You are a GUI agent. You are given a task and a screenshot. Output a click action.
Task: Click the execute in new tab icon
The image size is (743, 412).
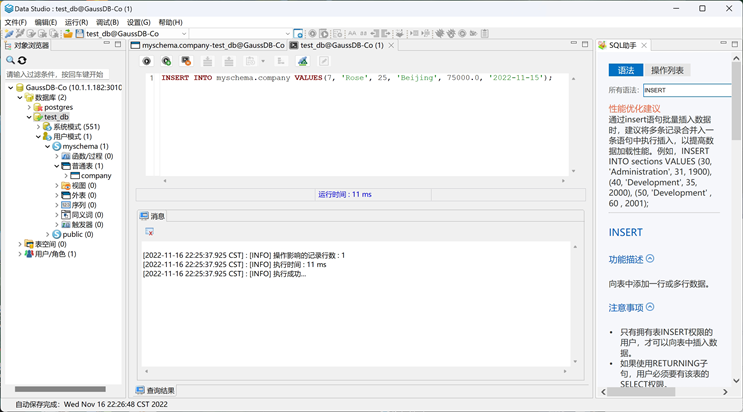point(166,61)
